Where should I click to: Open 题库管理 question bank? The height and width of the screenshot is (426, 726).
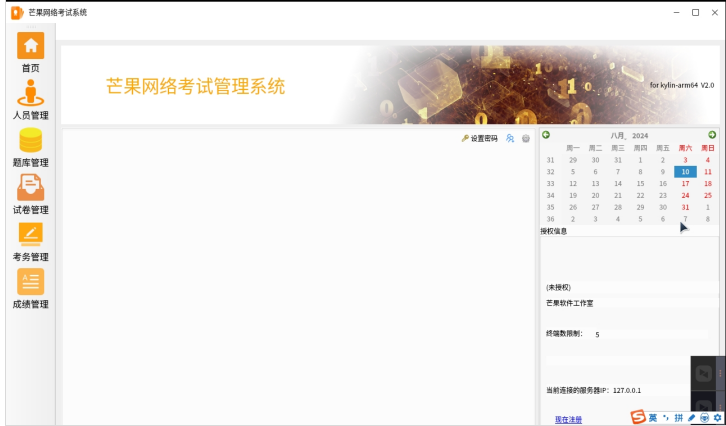[31, 141]
